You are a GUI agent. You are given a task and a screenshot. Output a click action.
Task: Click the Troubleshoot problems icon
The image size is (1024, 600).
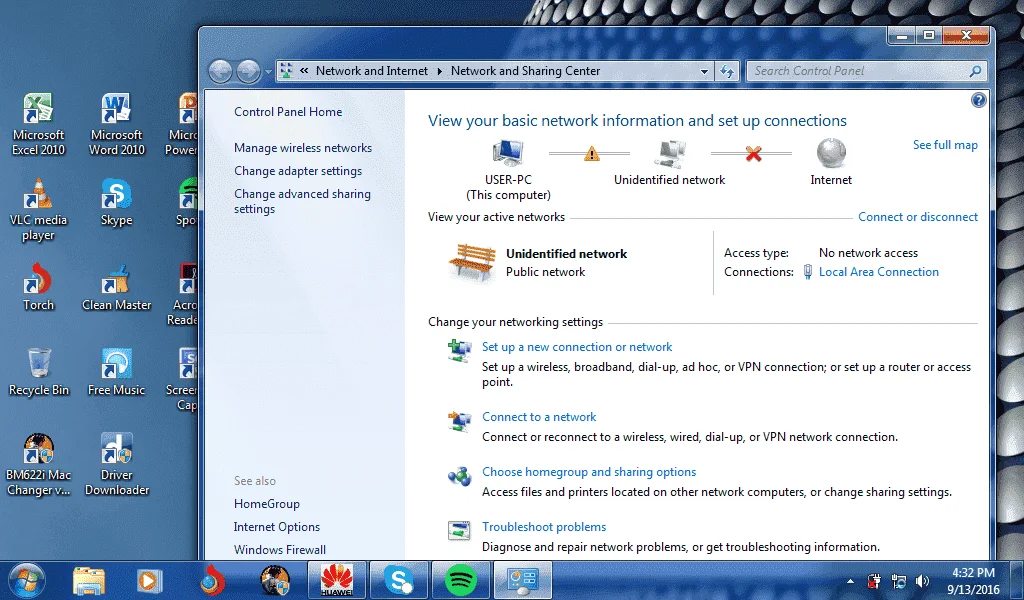(x=459, y=530)
